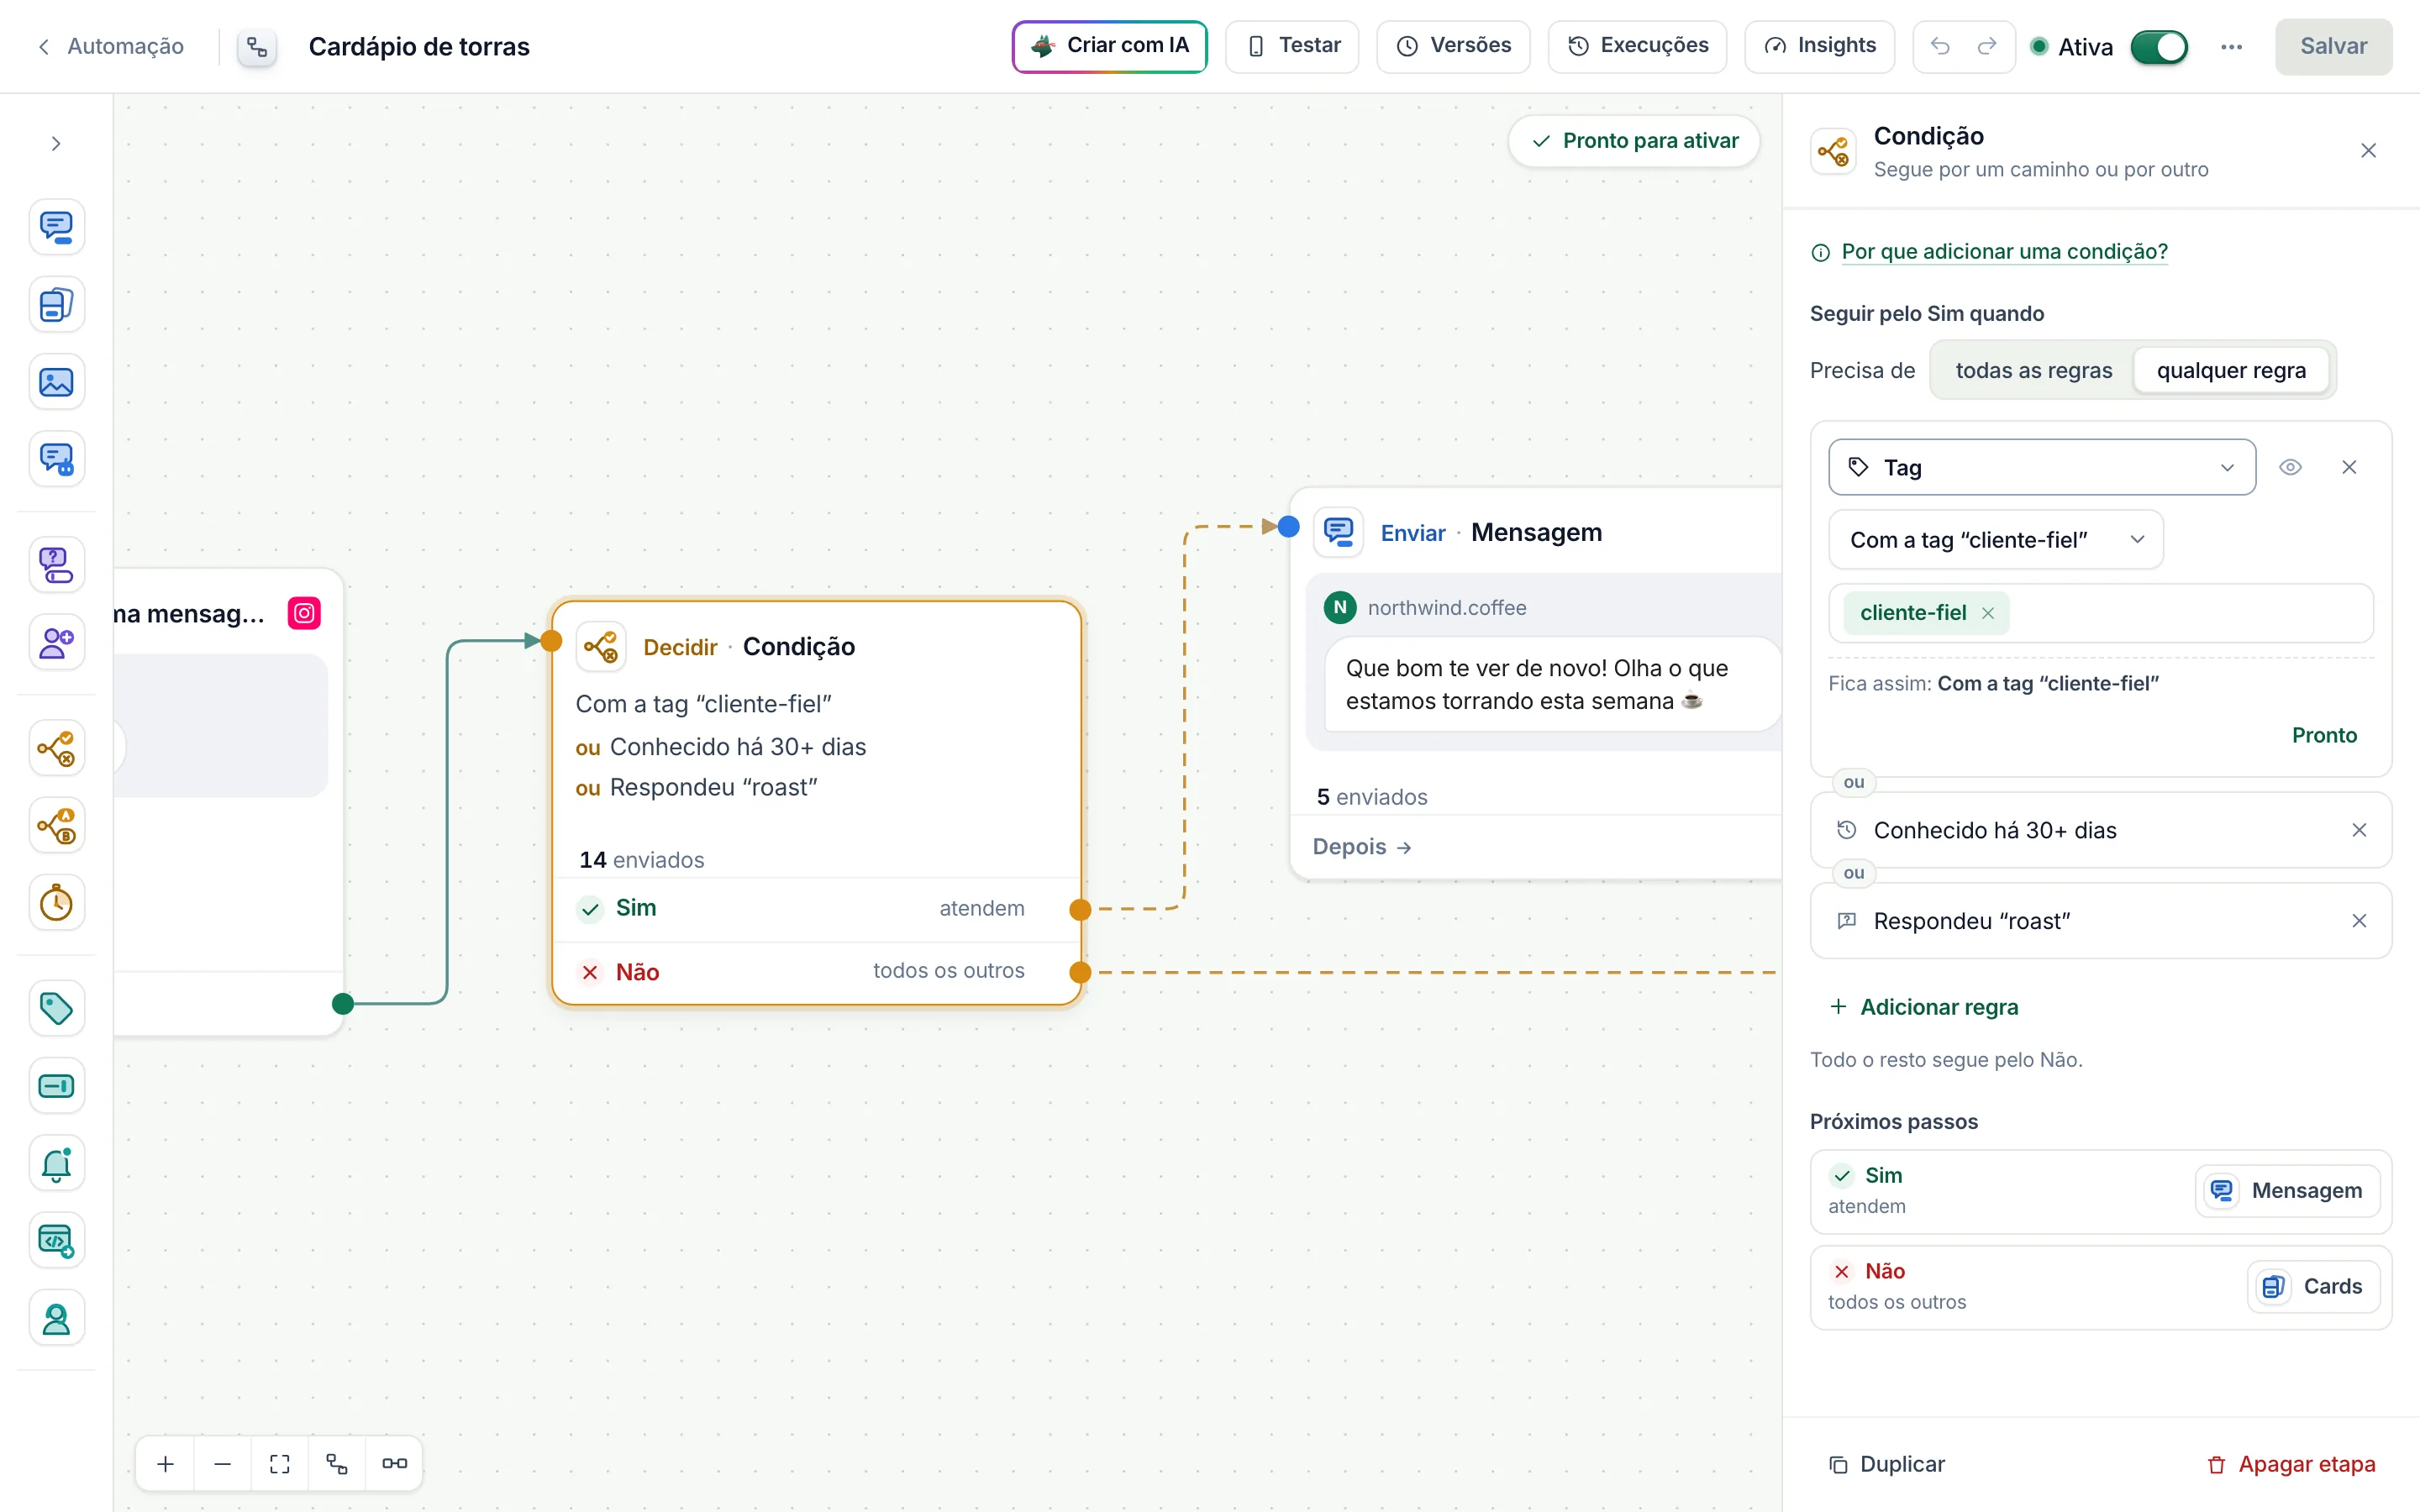Add a Cards step from sidebar
Screen dimensions: 2420x1512
pyautogui.click(x=56, y=305)
